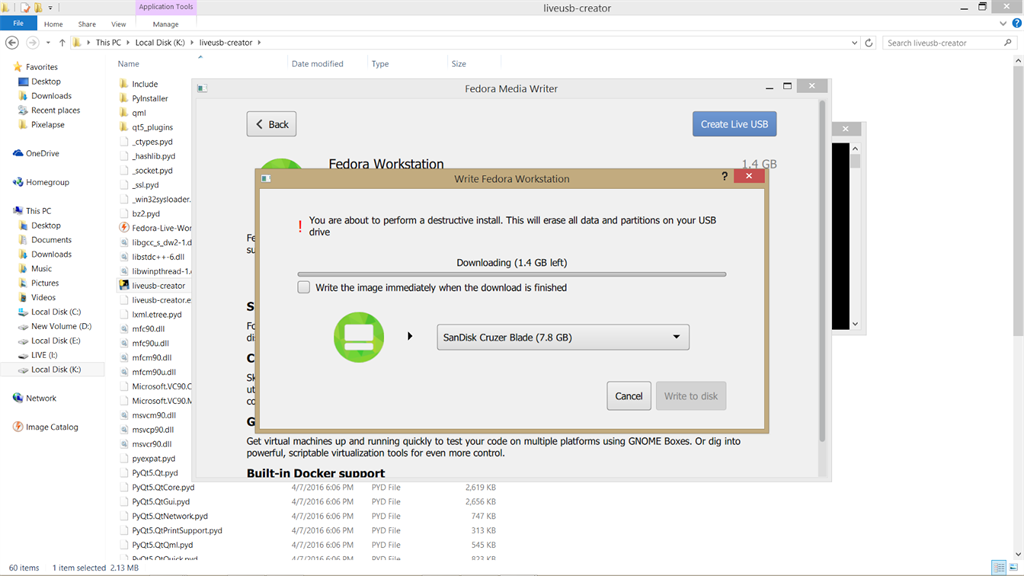Select Application Tools contextual tab
The image size is (1024, 576).
(166, 7)
